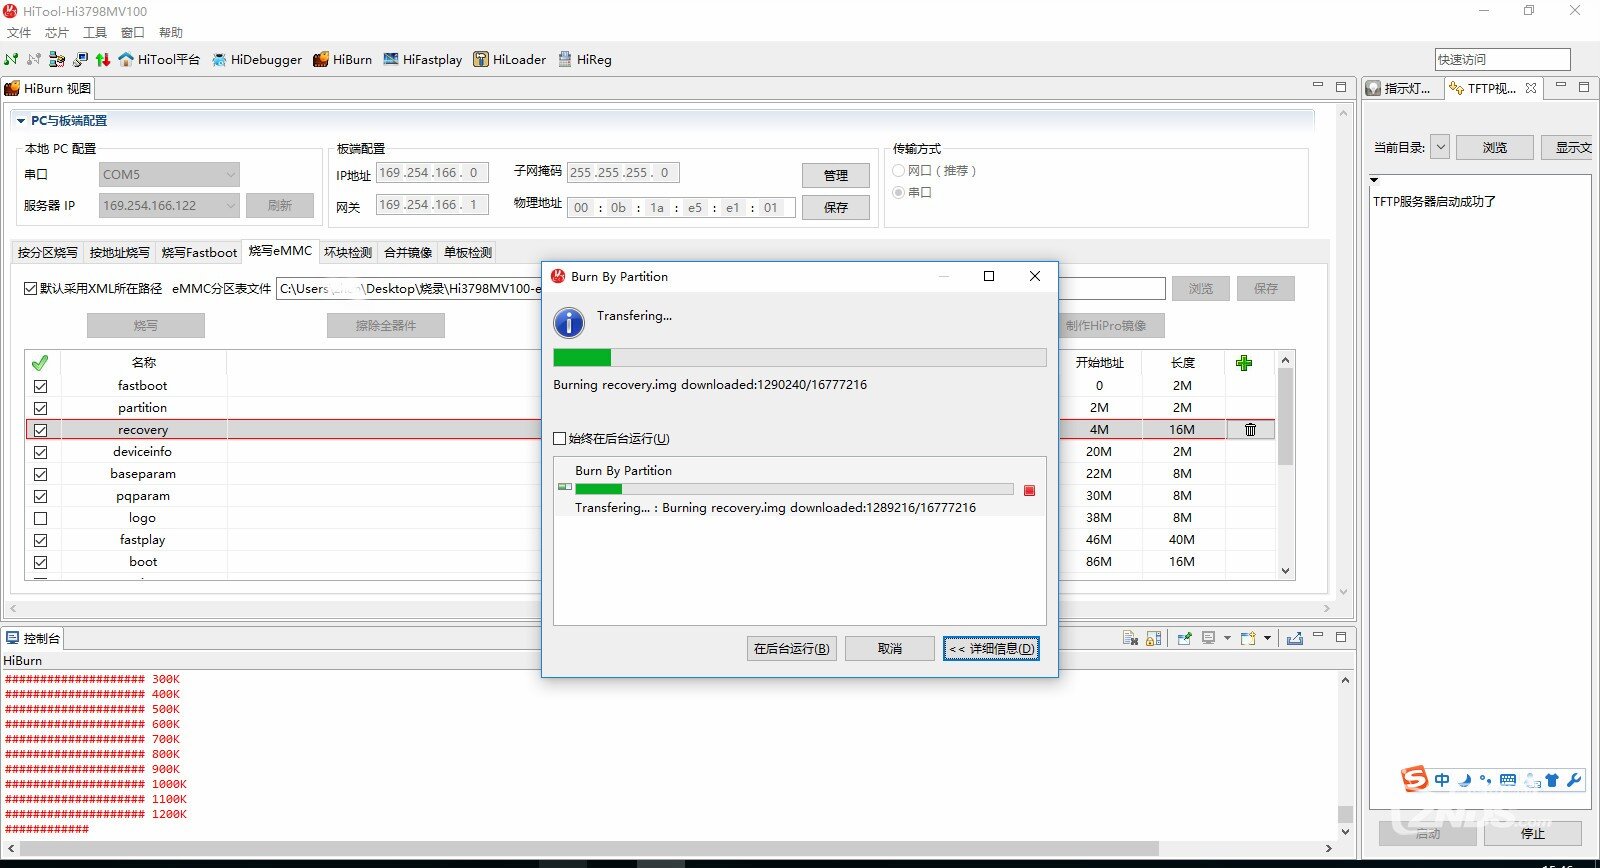1600x868 pixels.
Task: Select the 指示灯 view tab
Action: click(x=1400, y=88)
